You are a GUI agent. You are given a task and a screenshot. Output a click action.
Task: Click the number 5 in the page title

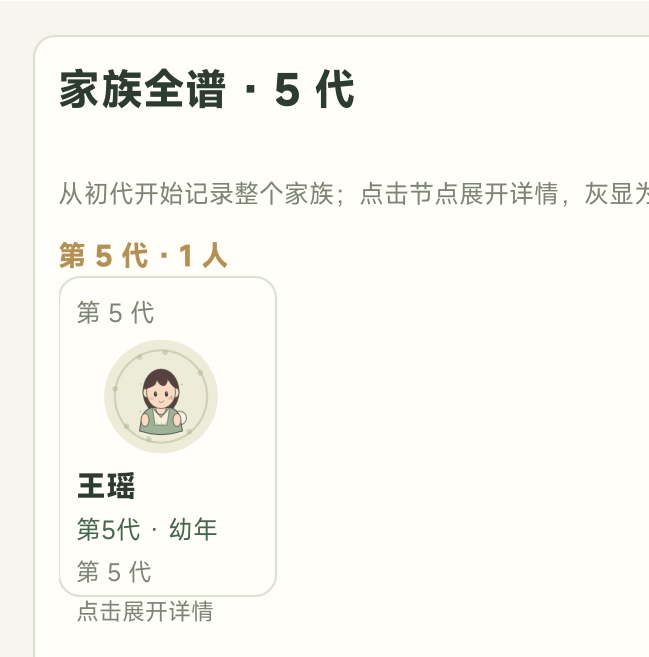tap(287, 90)
